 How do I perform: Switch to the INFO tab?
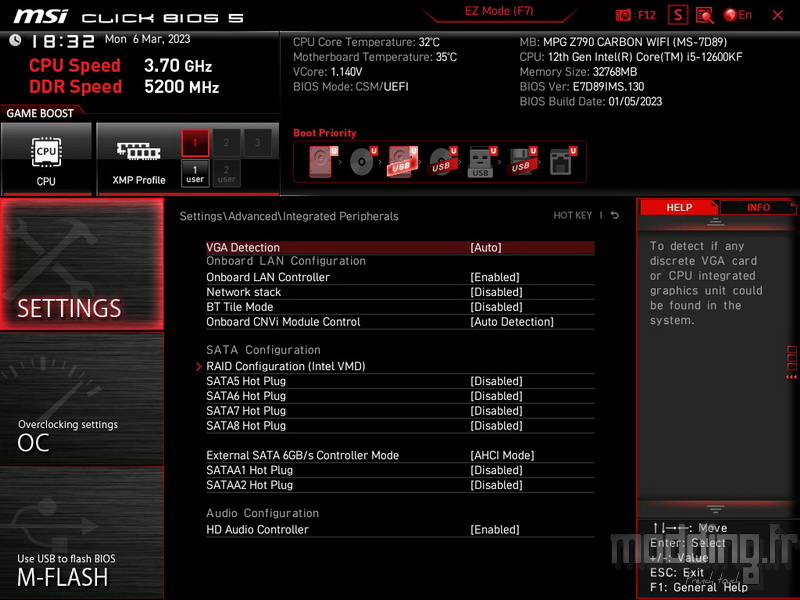click(758, 208)
